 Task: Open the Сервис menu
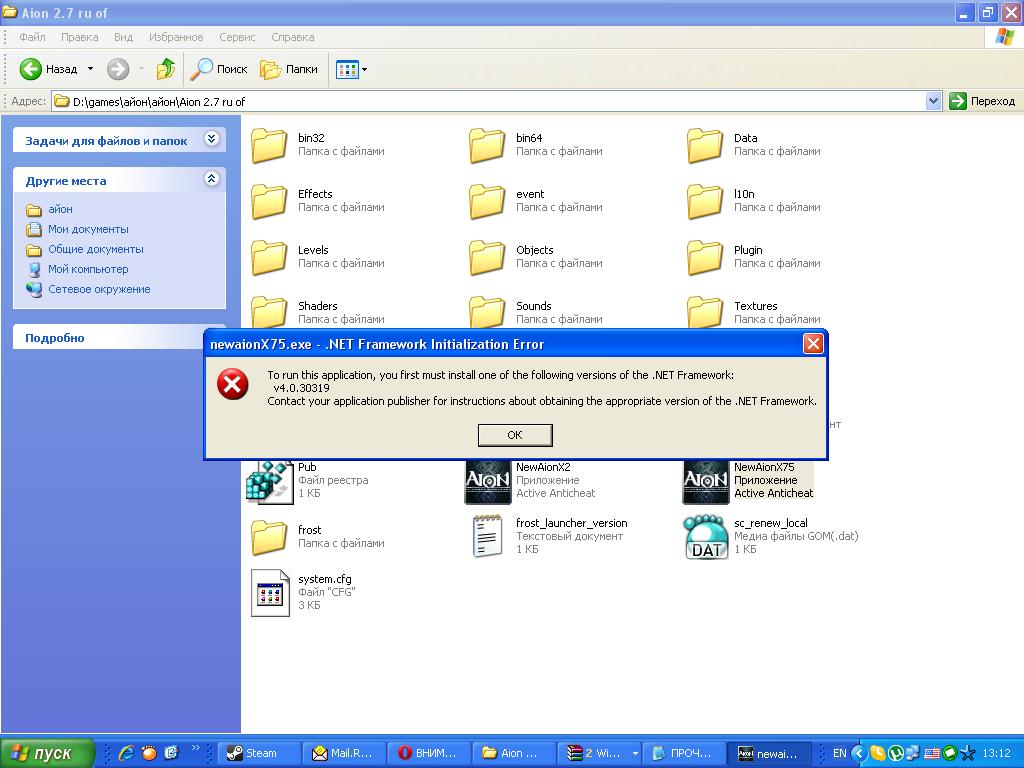click(x=237, y=37)
